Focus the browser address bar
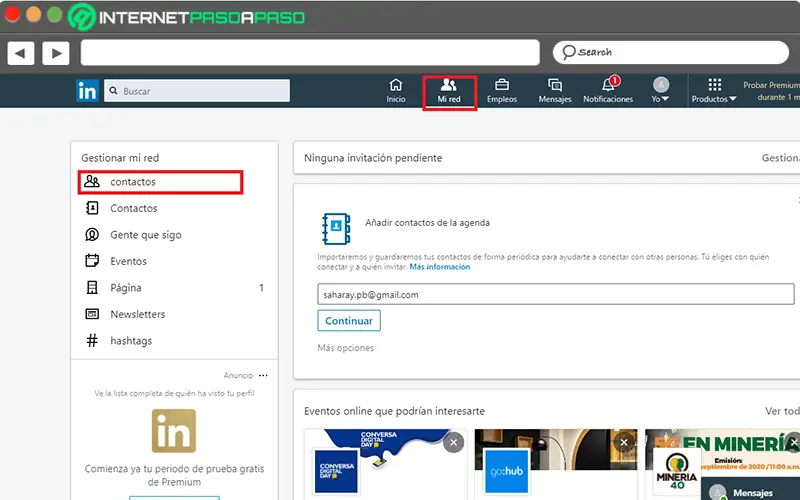800x500 pixels. click(x=310, y=53)
